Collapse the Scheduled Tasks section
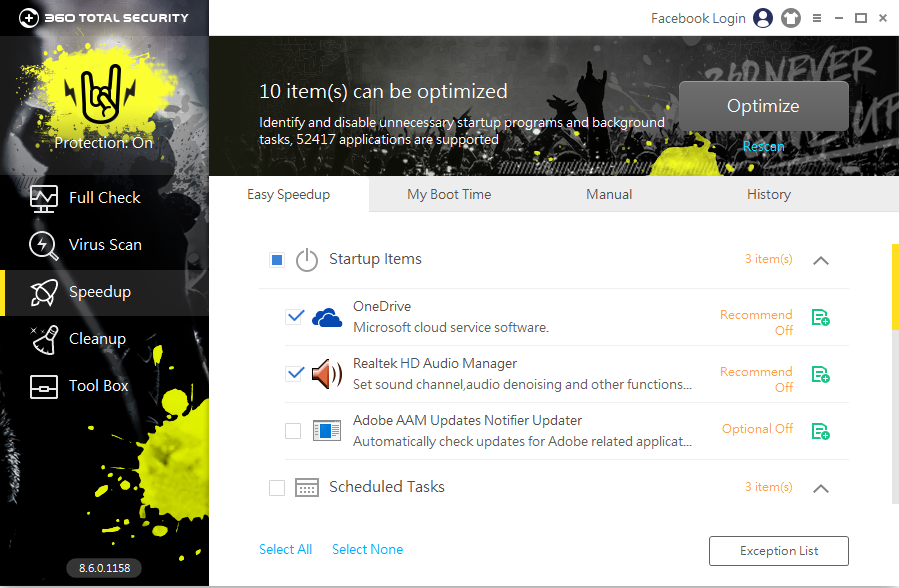 (x=821, y=488)
